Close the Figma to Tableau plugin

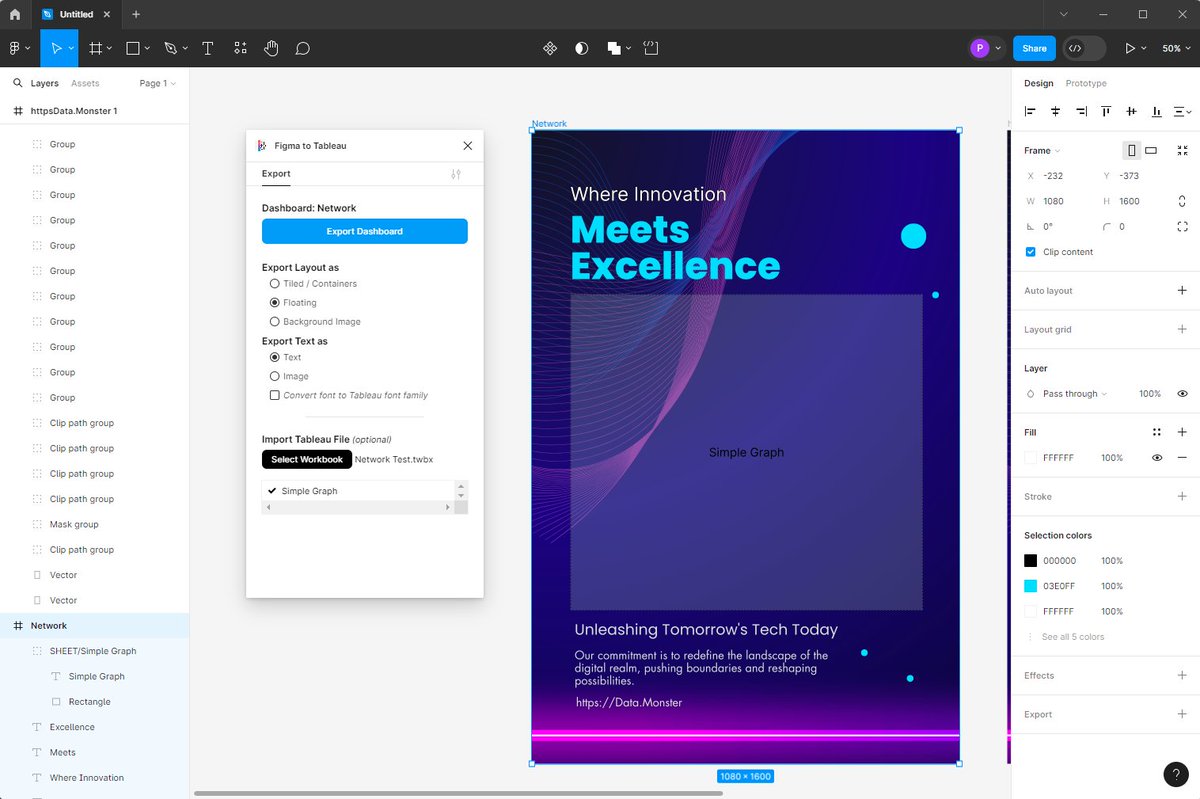tap(468, 146)
